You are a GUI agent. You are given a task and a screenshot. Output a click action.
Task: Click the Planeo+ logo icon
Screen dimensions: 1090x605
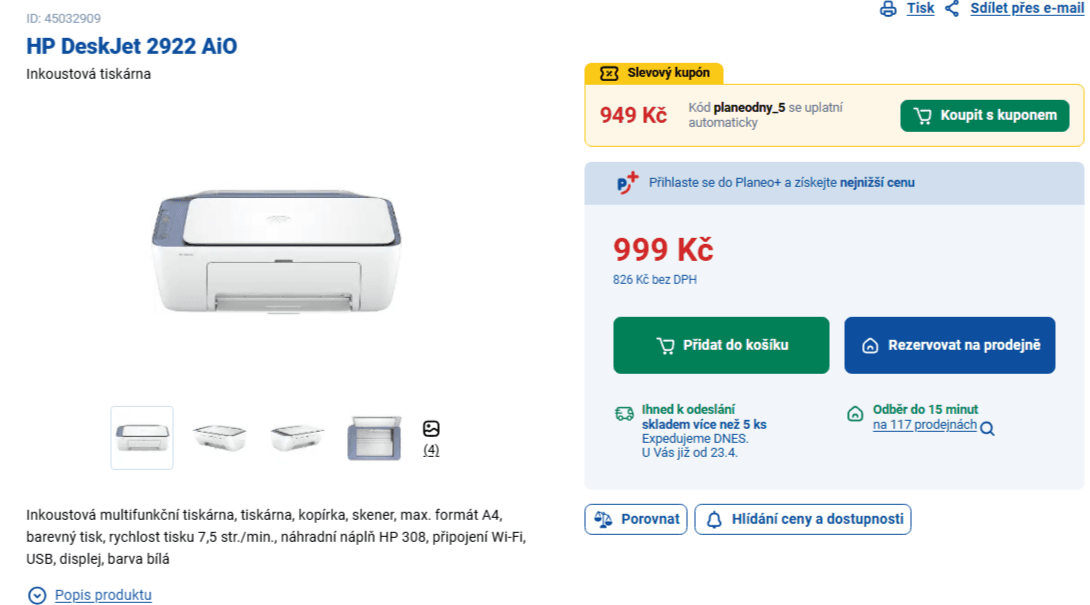click(x=628, y=183)
